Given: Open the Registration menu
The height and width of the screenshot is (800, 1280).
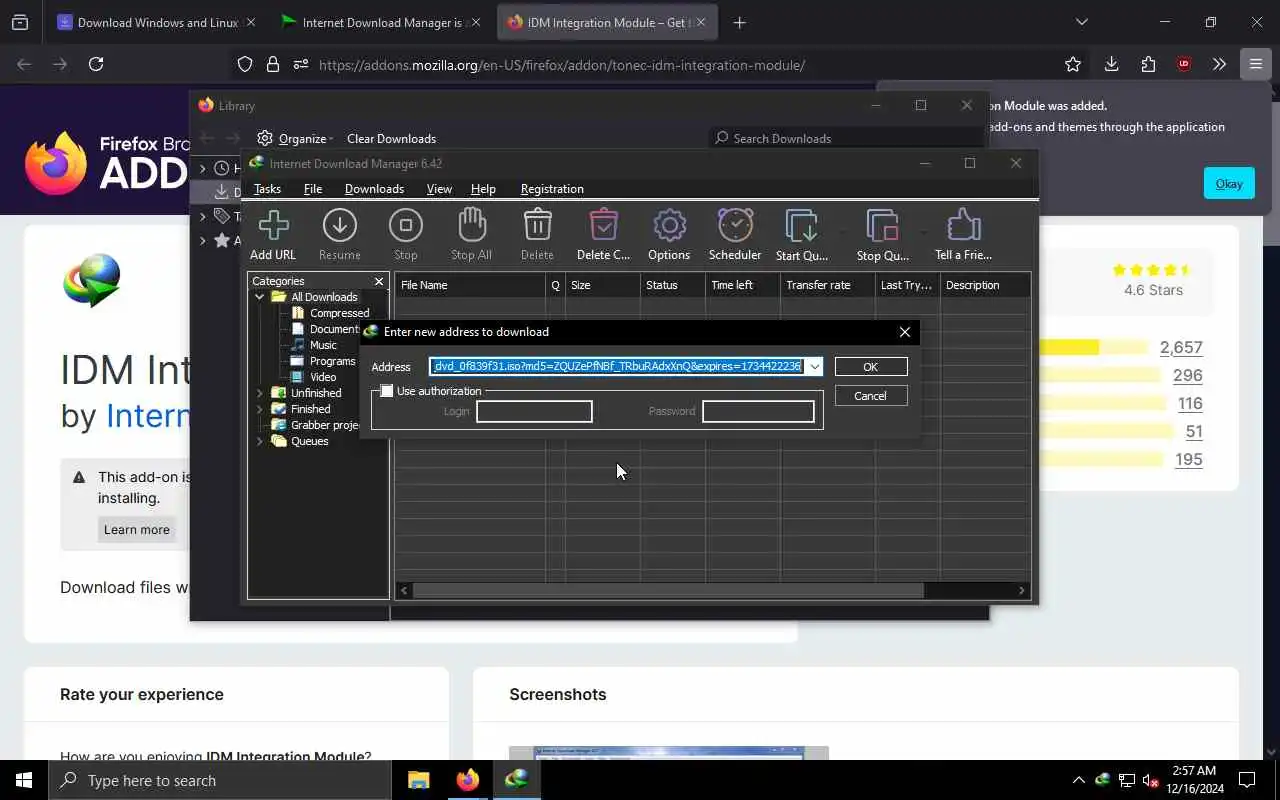Looking at the screenshot, I should [x=552, y=188].
